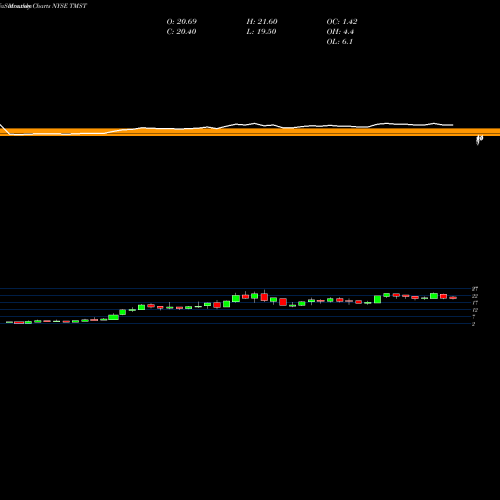Click the 27 price axis label
Viewport: 500px width, 500px height.
[475, 289]
